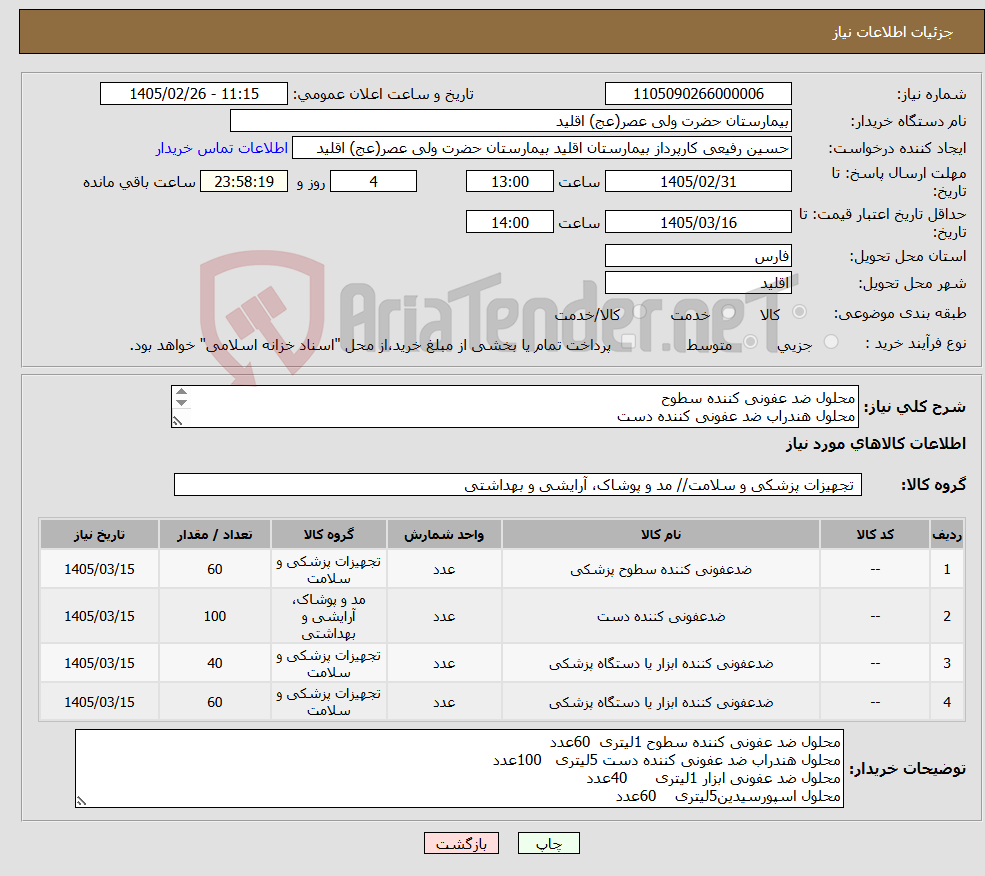This screenshot has width=985, height=876.
Task: Click the delivery province field فارس
Action: click(698, 256)
